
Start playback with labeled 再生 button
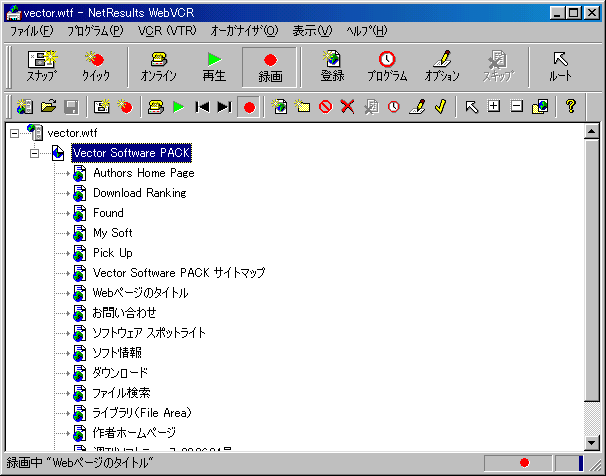214,67
